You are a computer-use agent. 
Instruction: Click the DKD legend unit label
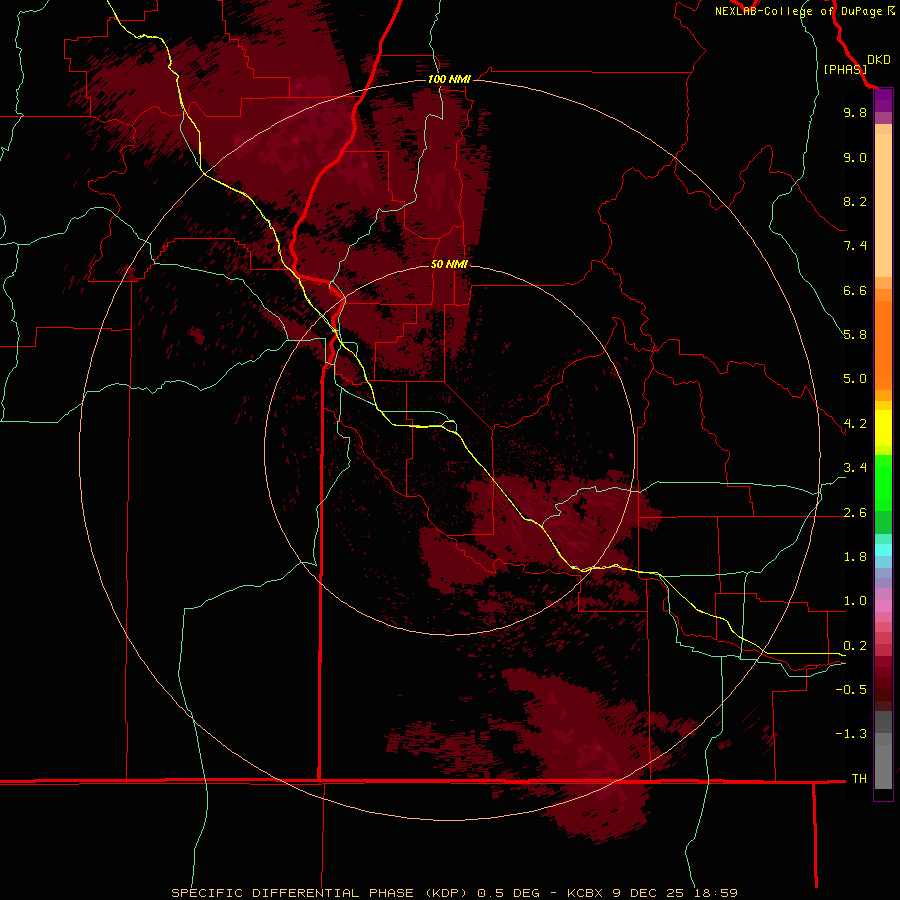879,60
